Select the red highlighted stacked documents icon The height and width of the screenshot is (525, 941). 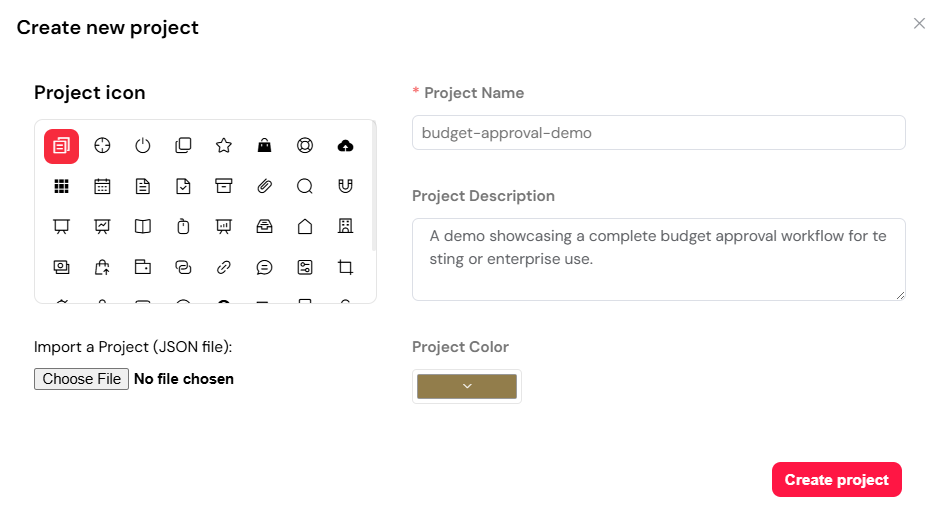point(61,146)
